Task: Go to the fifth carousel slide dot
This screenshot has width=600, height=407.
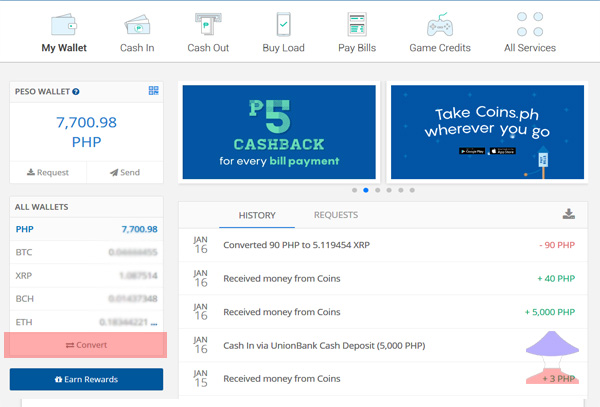Action: (x=401, y=190)
